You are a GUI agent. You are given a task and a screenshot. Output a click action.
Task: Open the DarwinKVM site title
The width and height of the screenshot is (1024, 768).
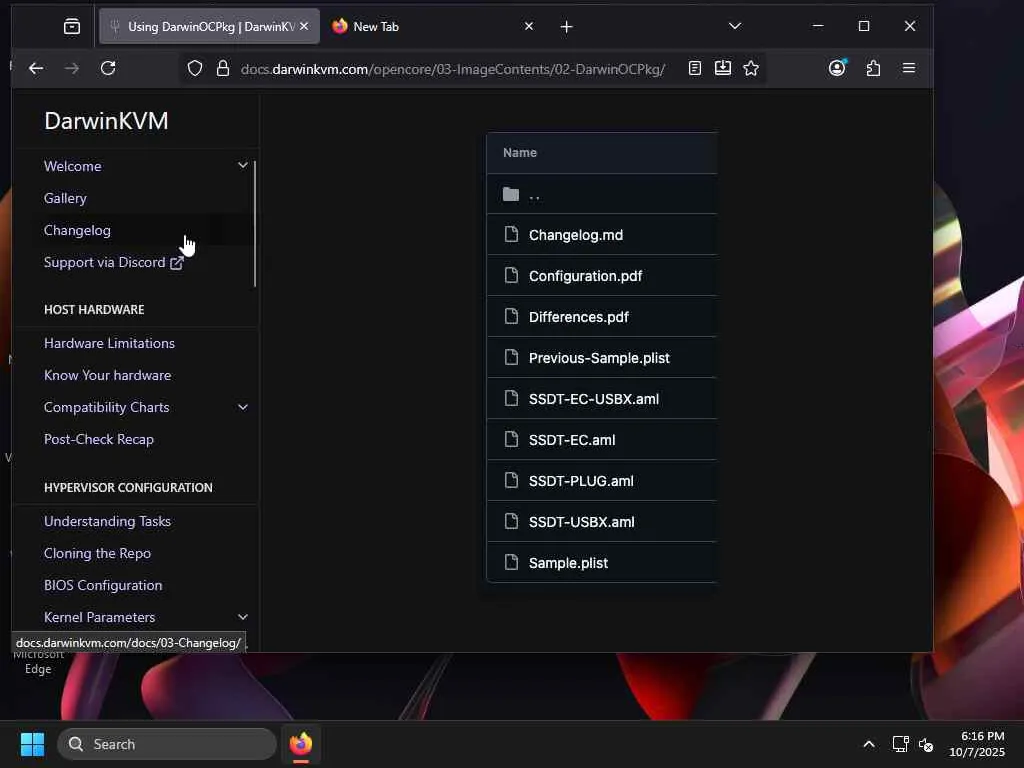coord(106,121)
